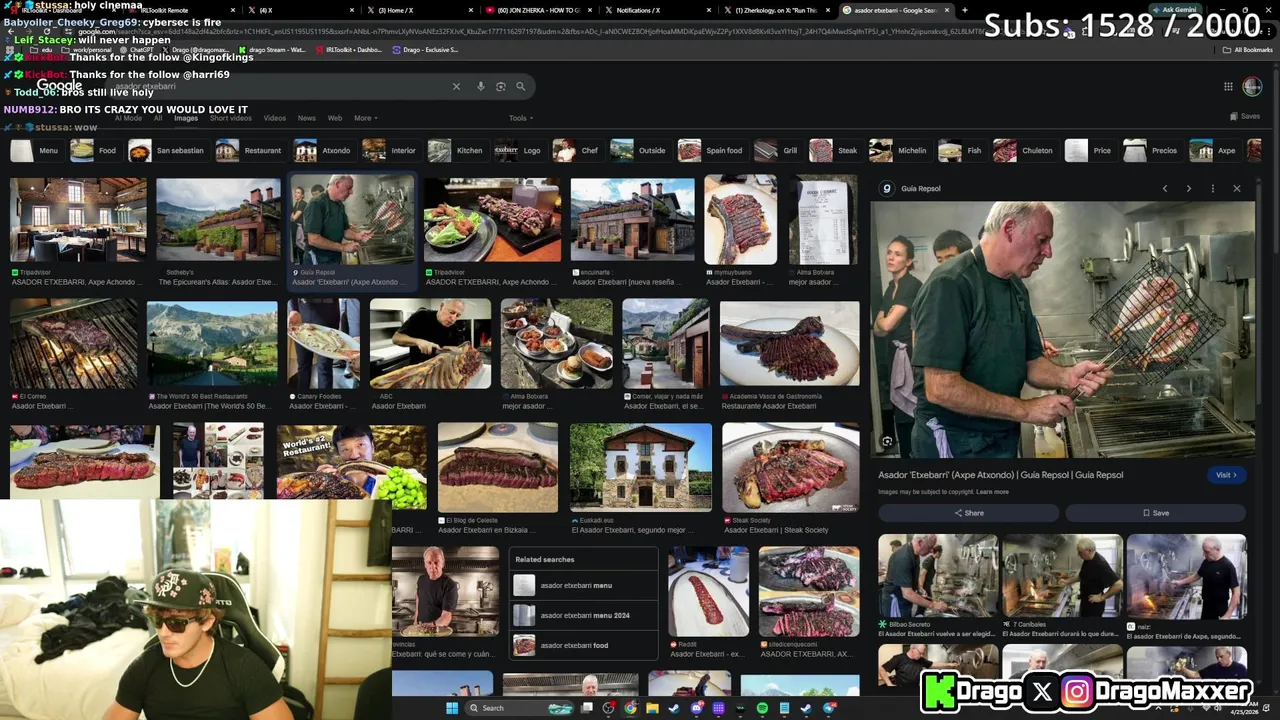Open the Learn more copyright link
The image size is (1280, 720).
992,492
